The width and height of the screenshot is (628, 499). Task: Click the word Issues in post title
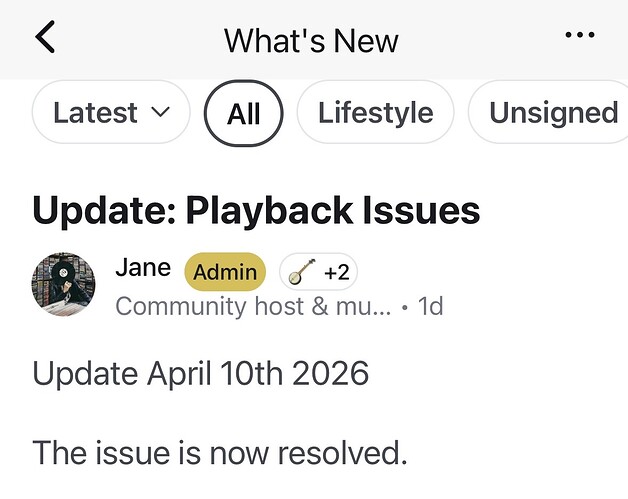421,211
